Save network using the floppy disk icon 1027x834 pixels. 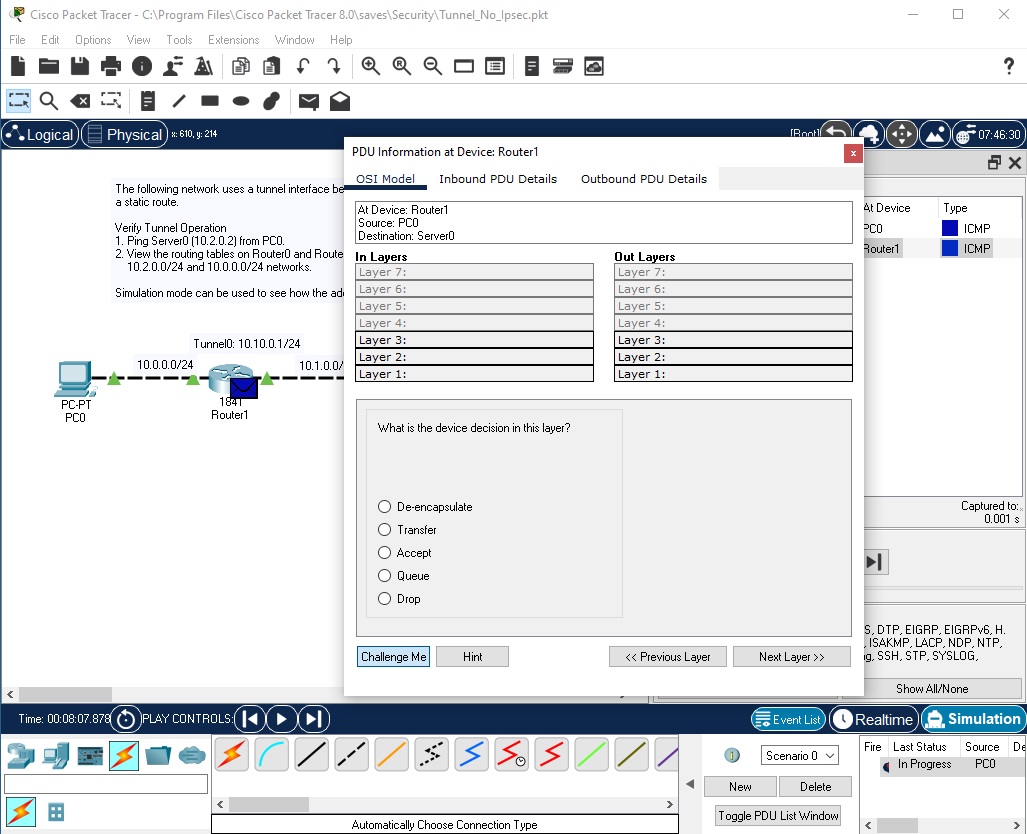80,66
